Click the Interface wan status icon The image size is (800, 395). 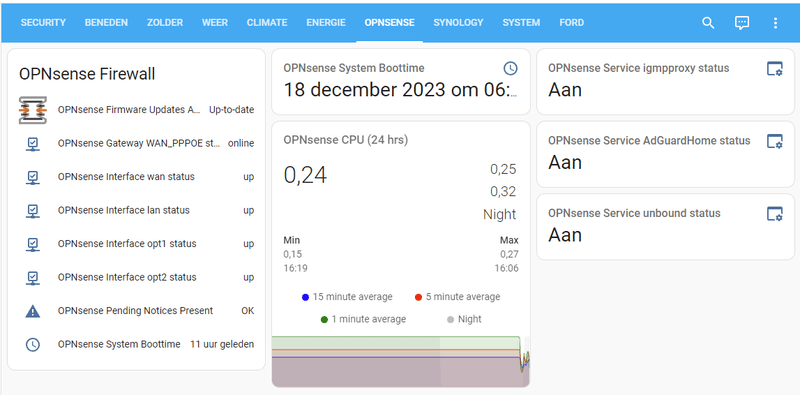click(33, 177)
